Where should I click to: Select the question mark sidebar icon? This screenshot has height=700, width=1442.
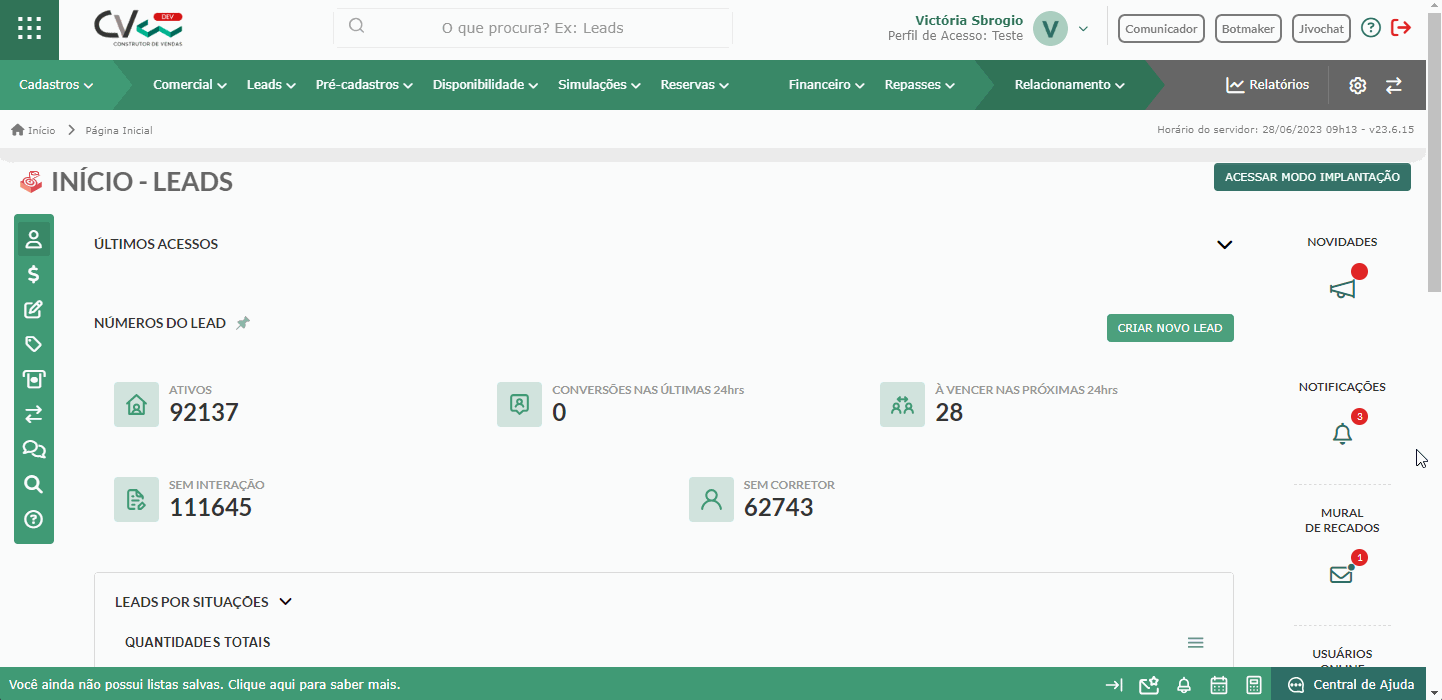pyautogui.click(x=33, y=519)
